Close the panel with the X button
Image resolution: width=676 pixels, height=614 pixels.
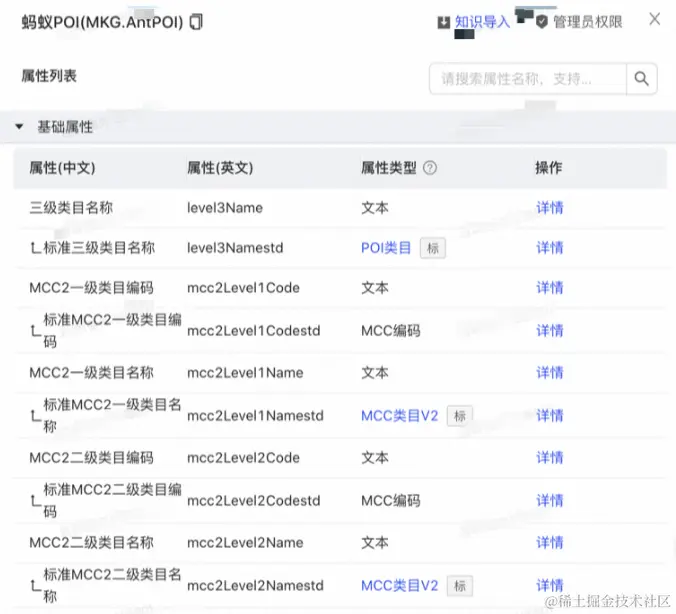point(654,19)
